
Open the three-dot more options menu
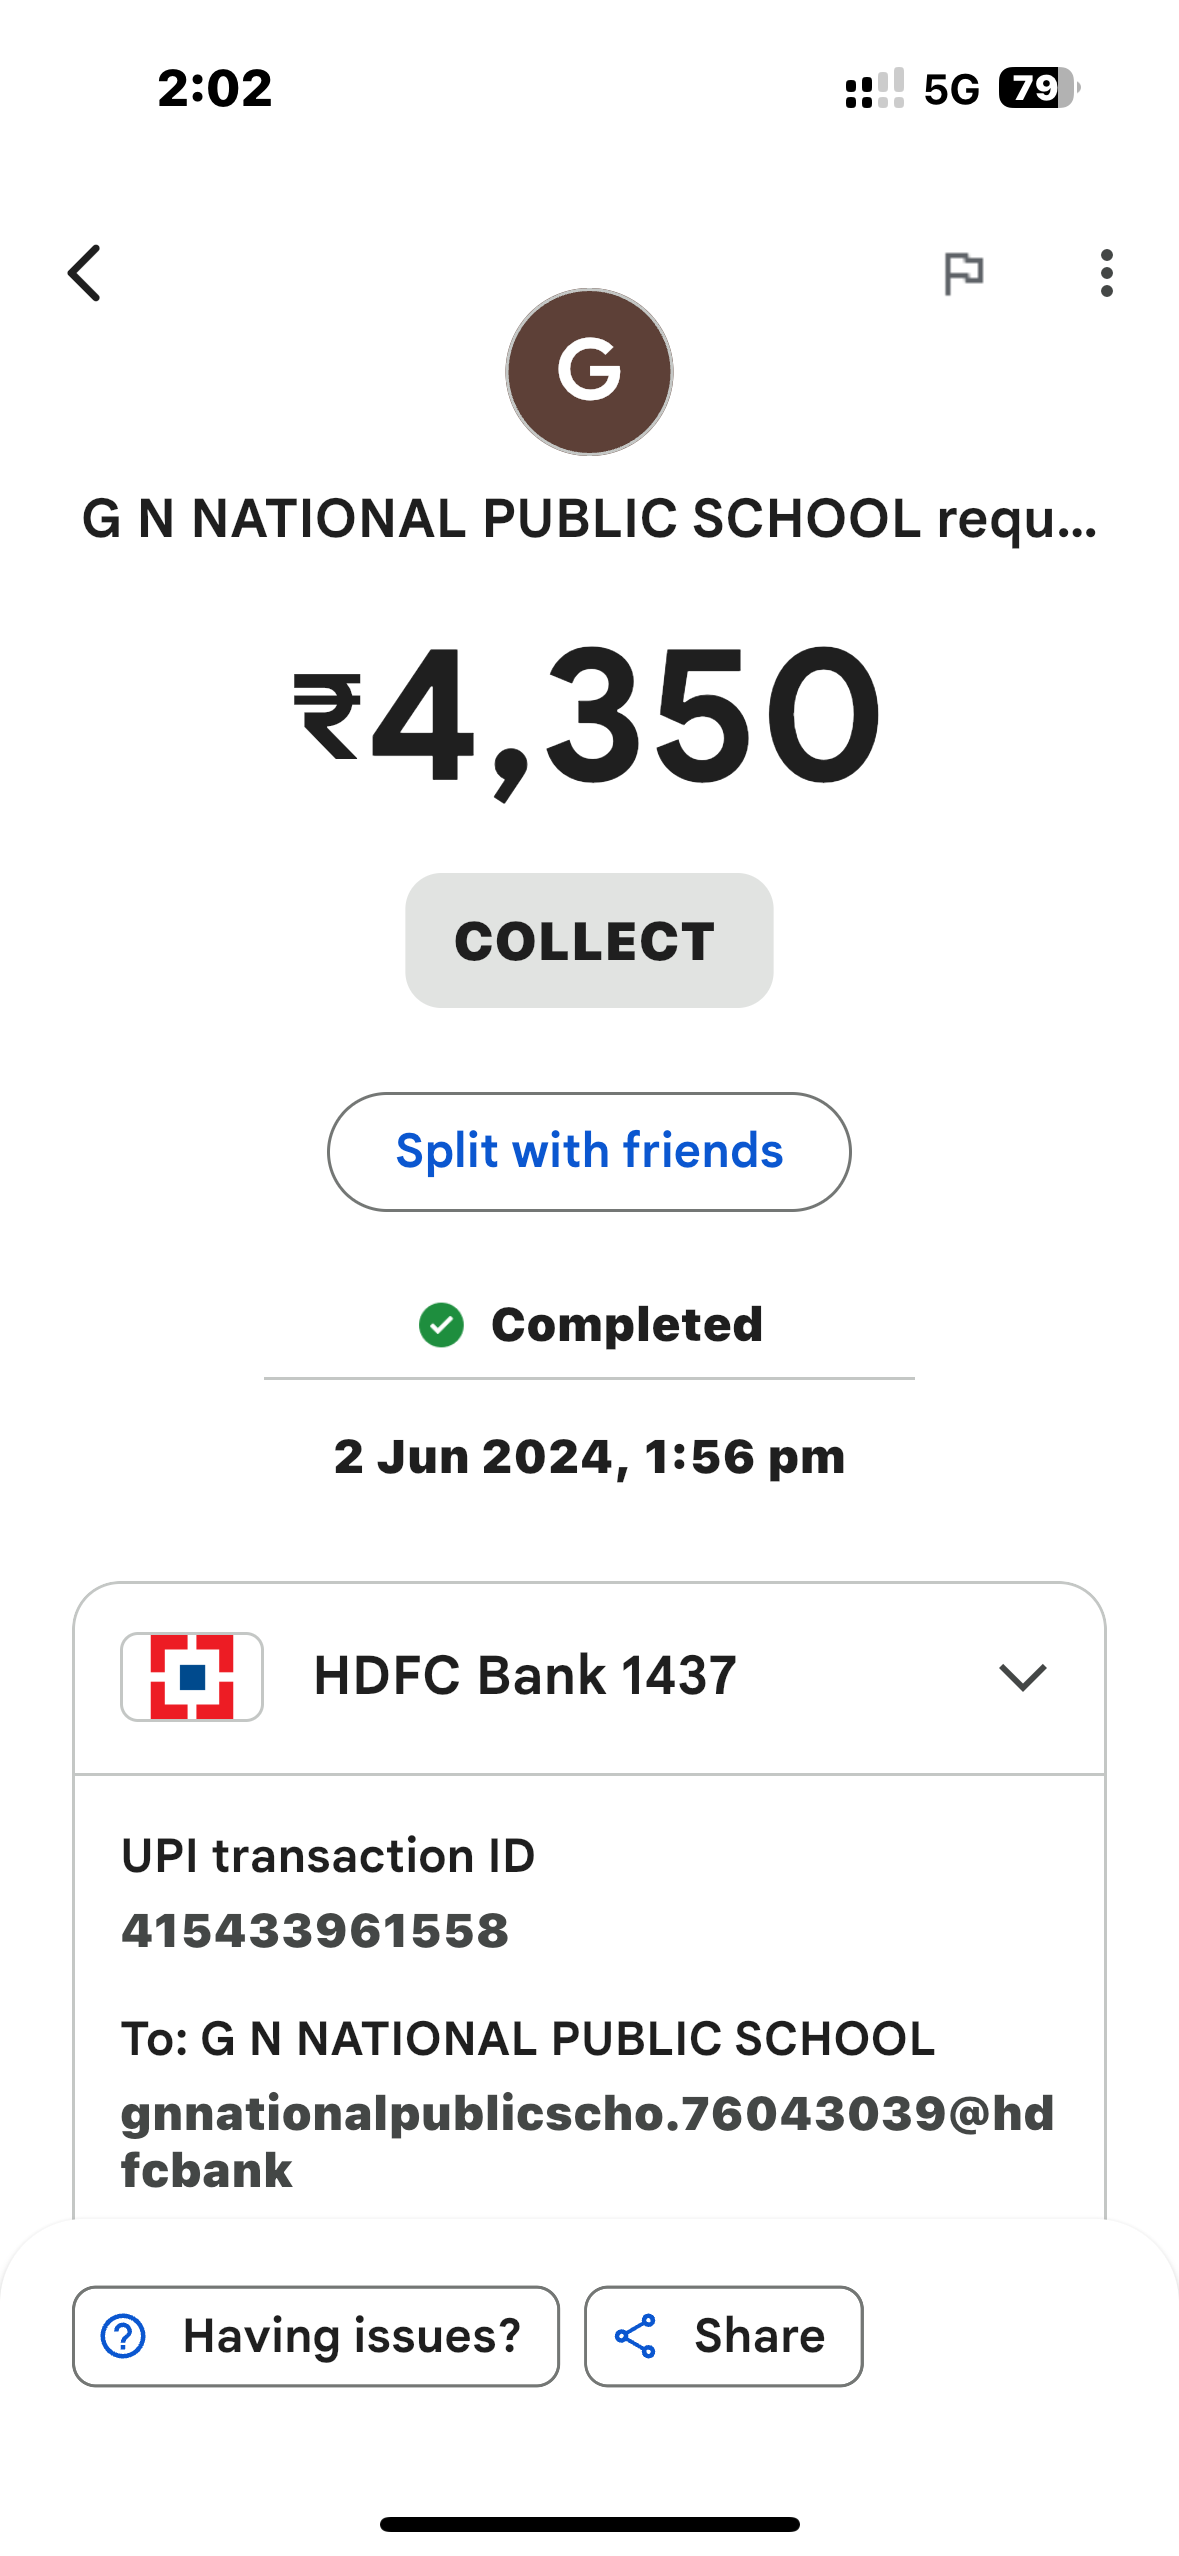click(x=1105, y=273)
